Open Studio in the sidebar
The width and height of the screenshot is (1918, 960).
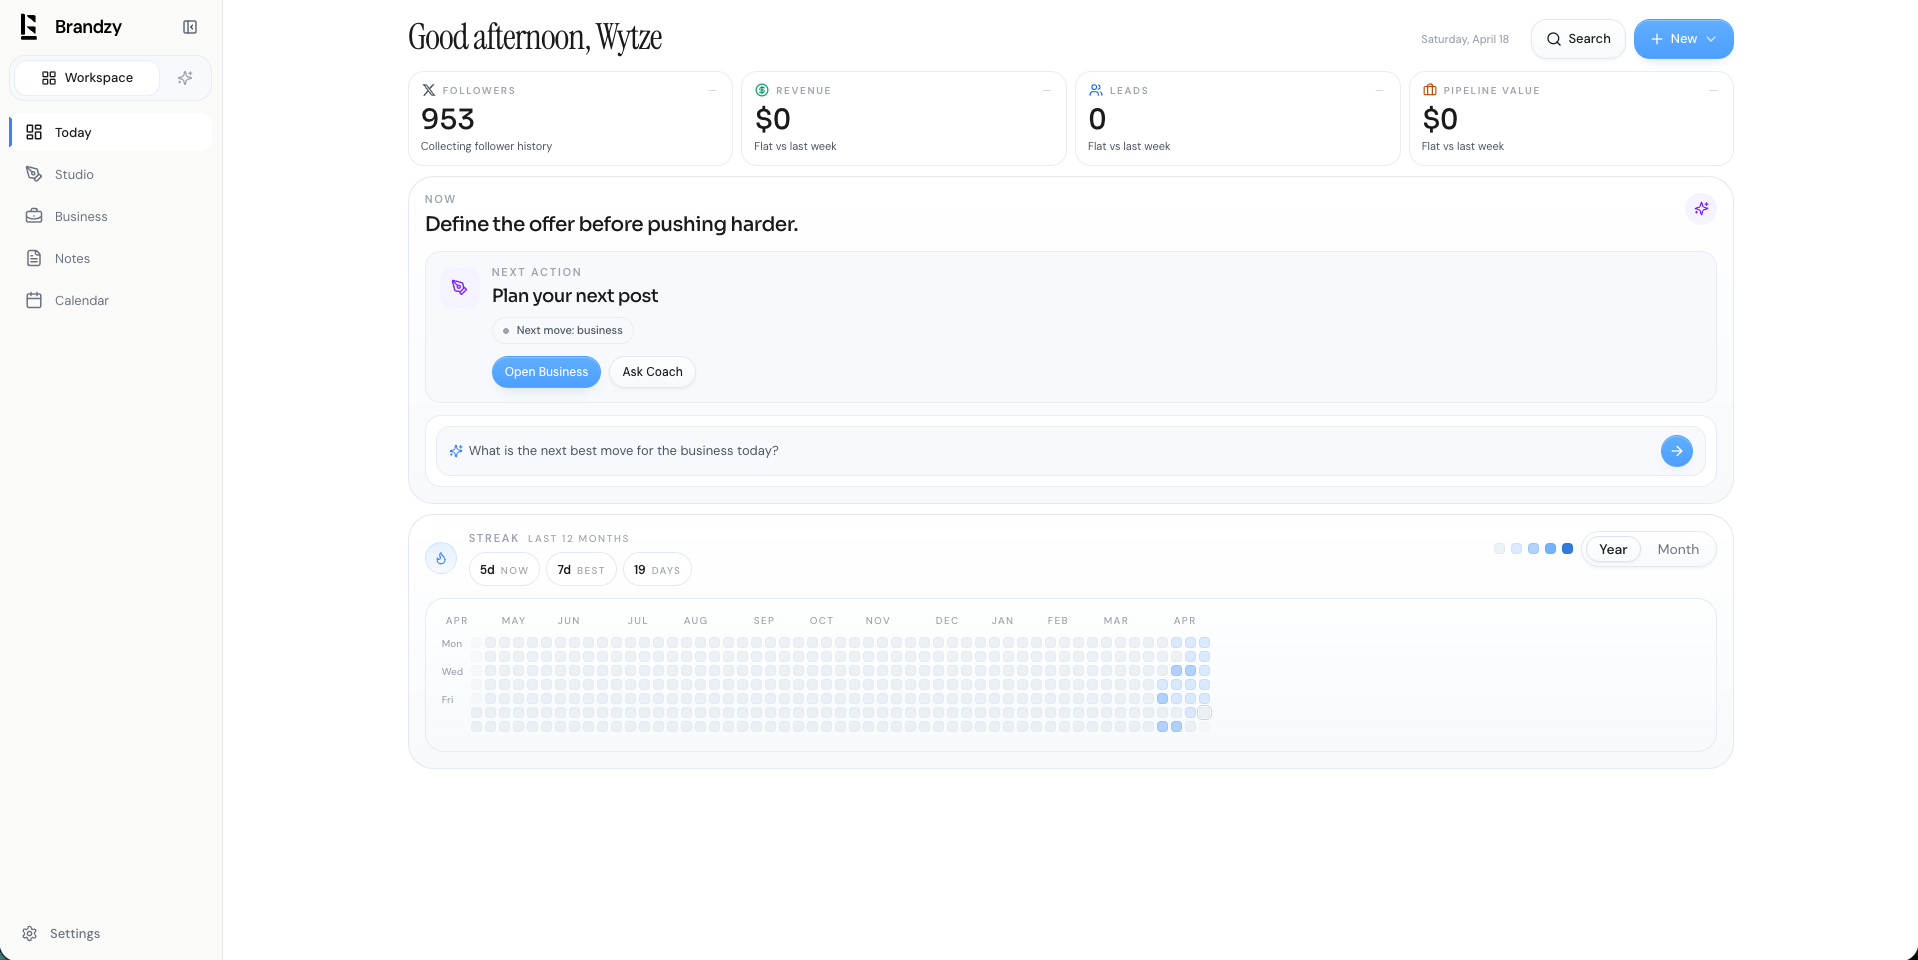[74, 174]
